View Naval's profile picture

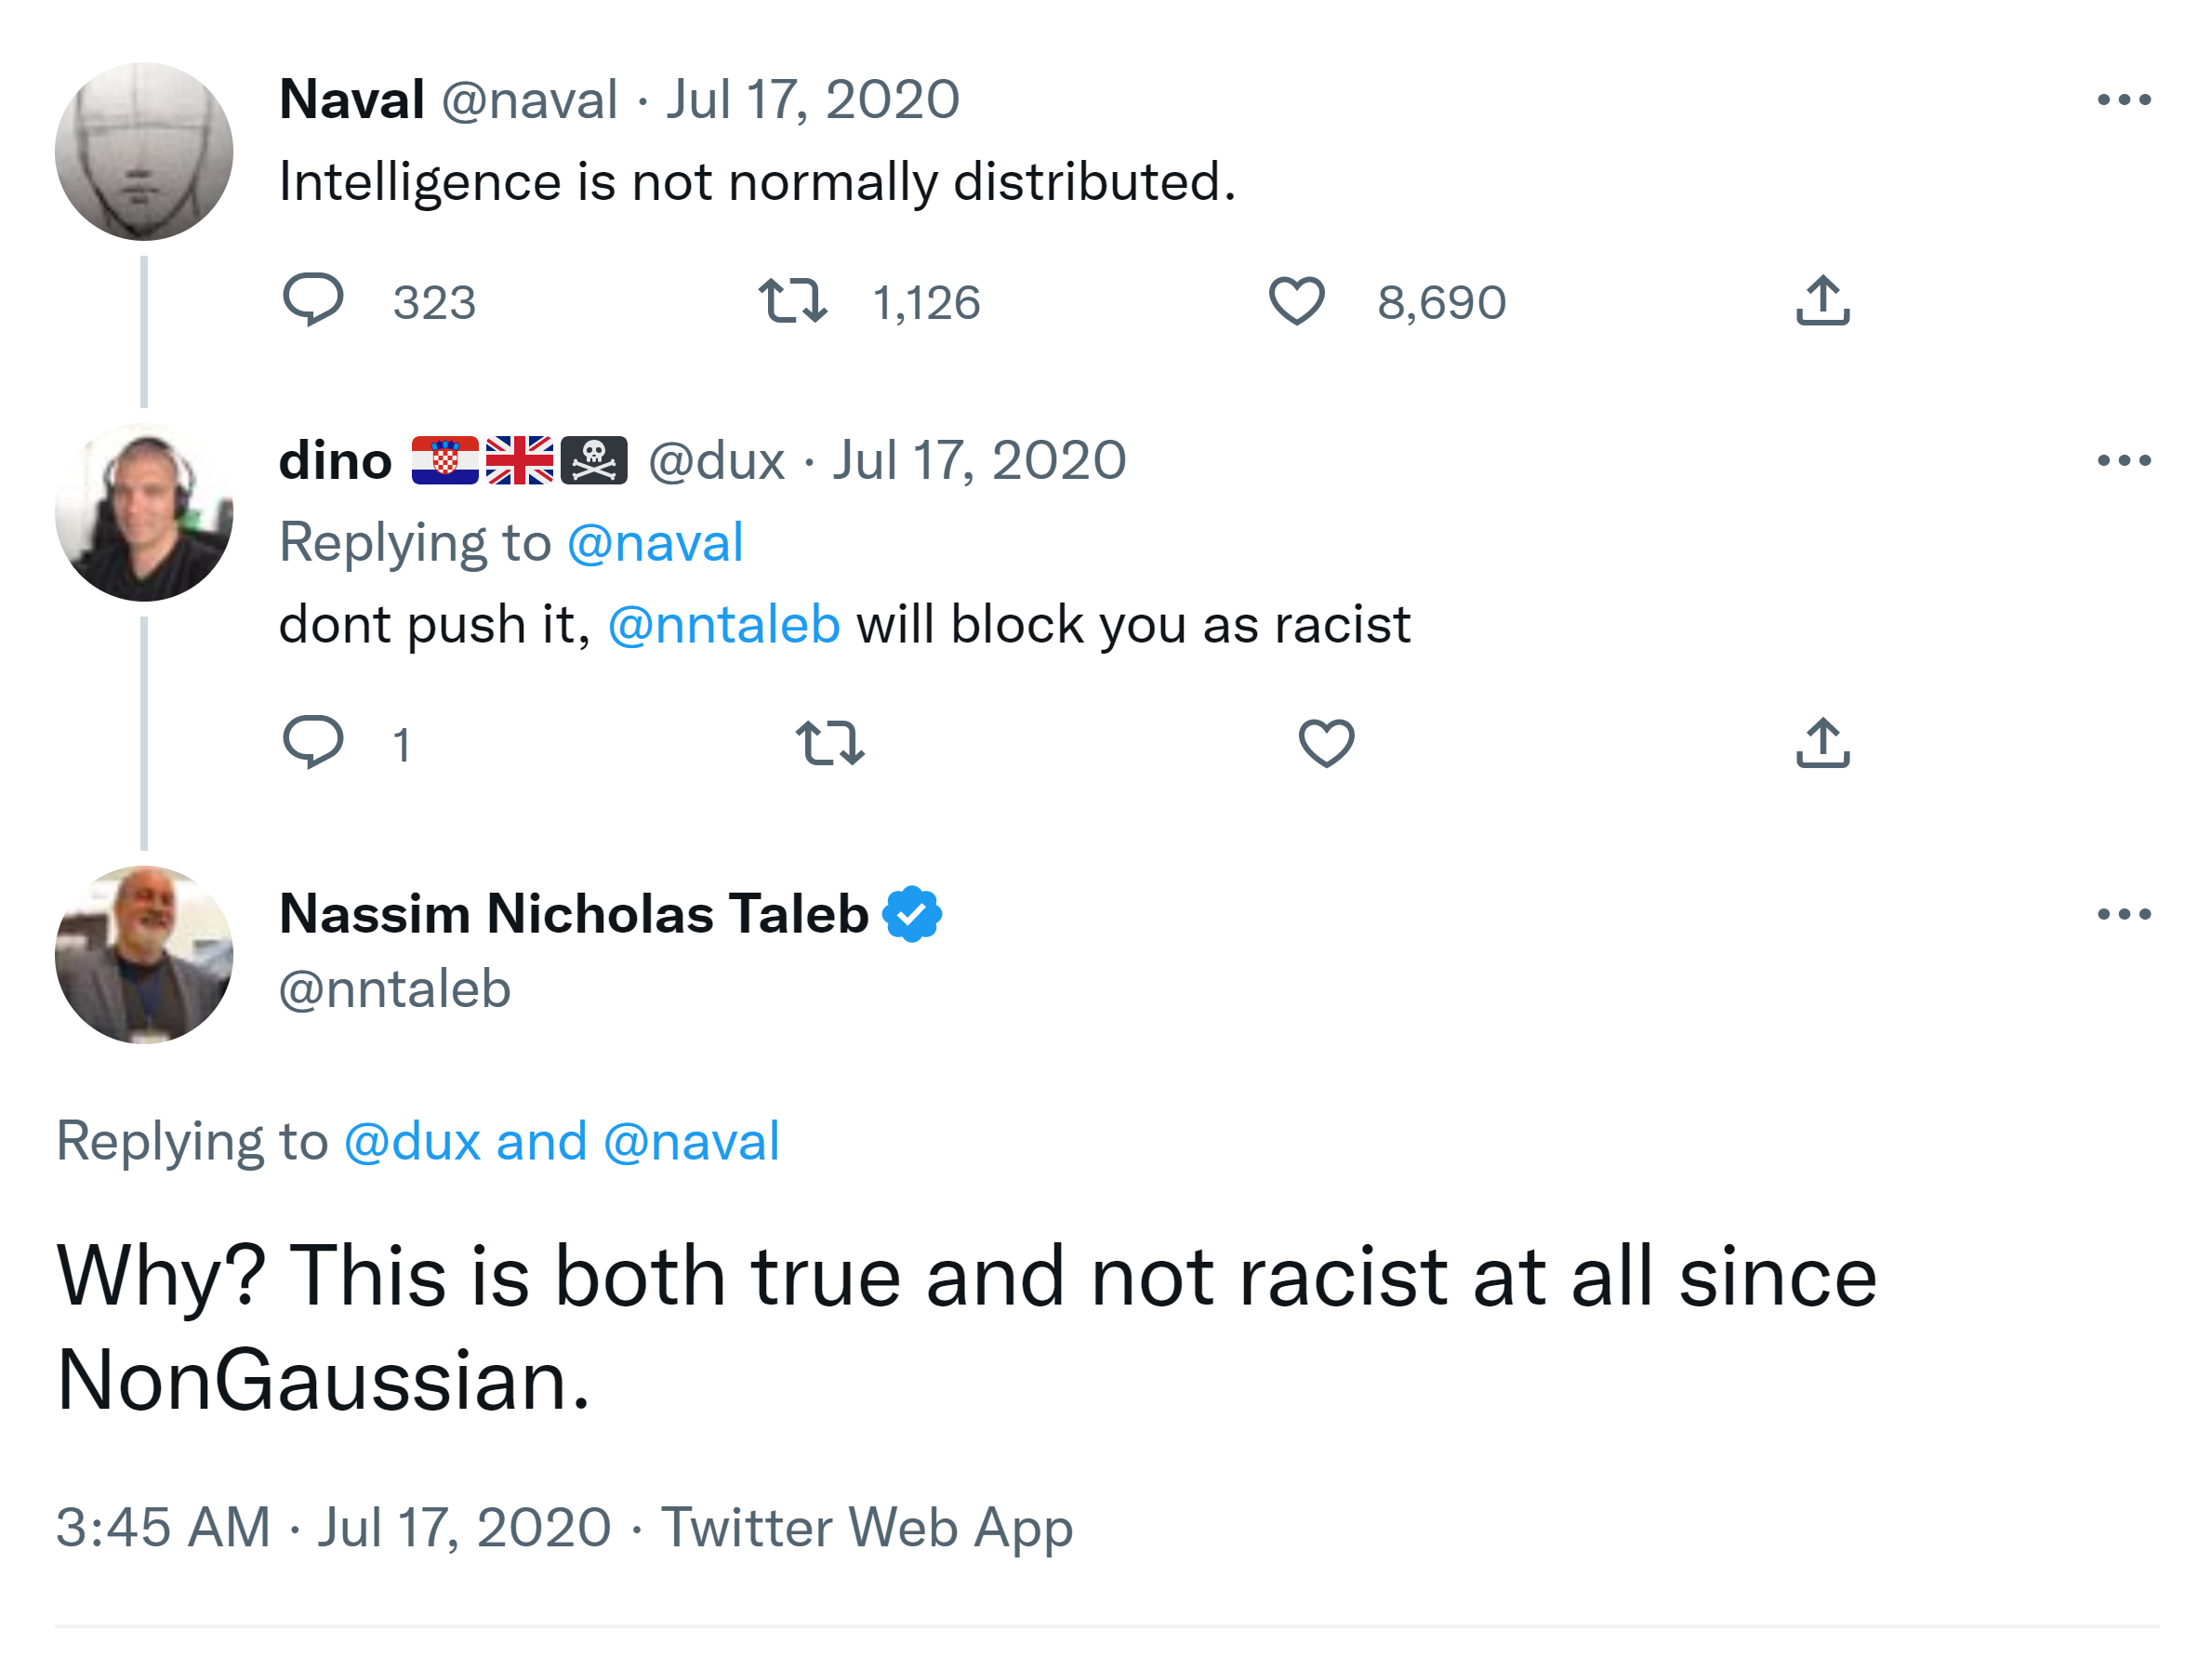point(144,152)
